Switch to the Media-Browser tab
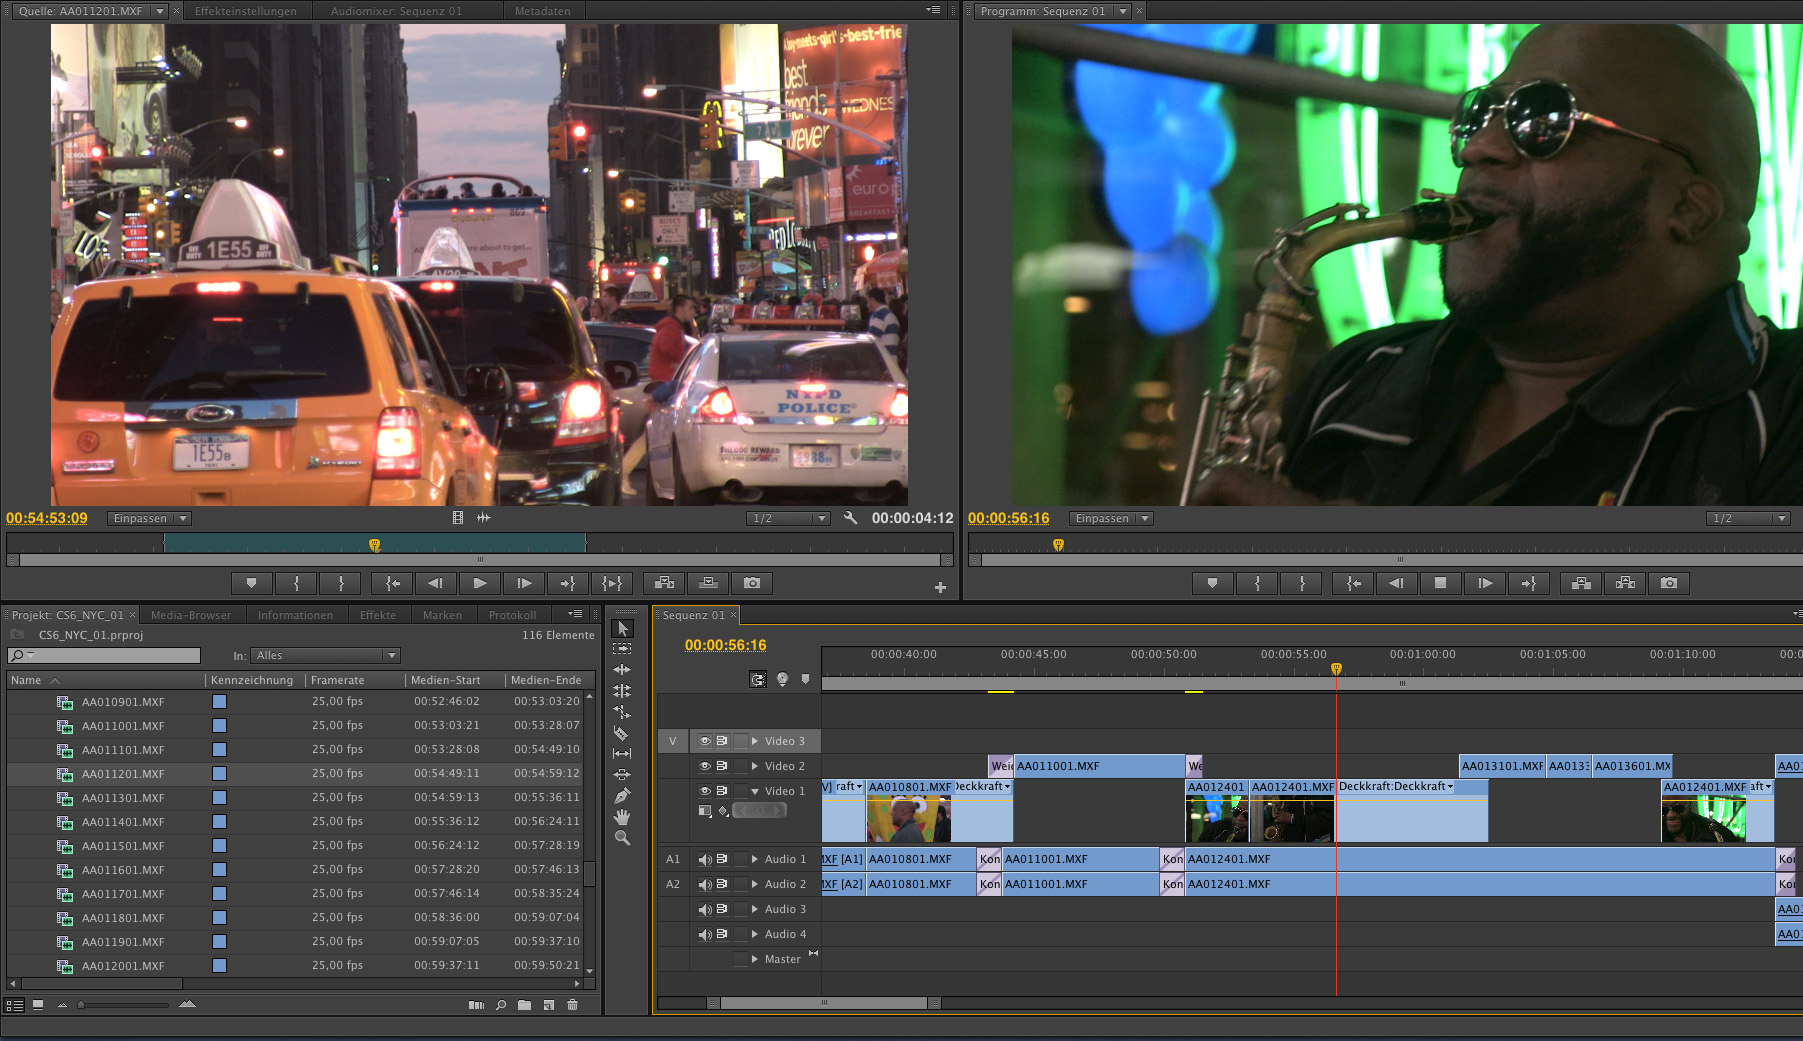Viewport: 1803px width, 1041px height. point(190,615)
